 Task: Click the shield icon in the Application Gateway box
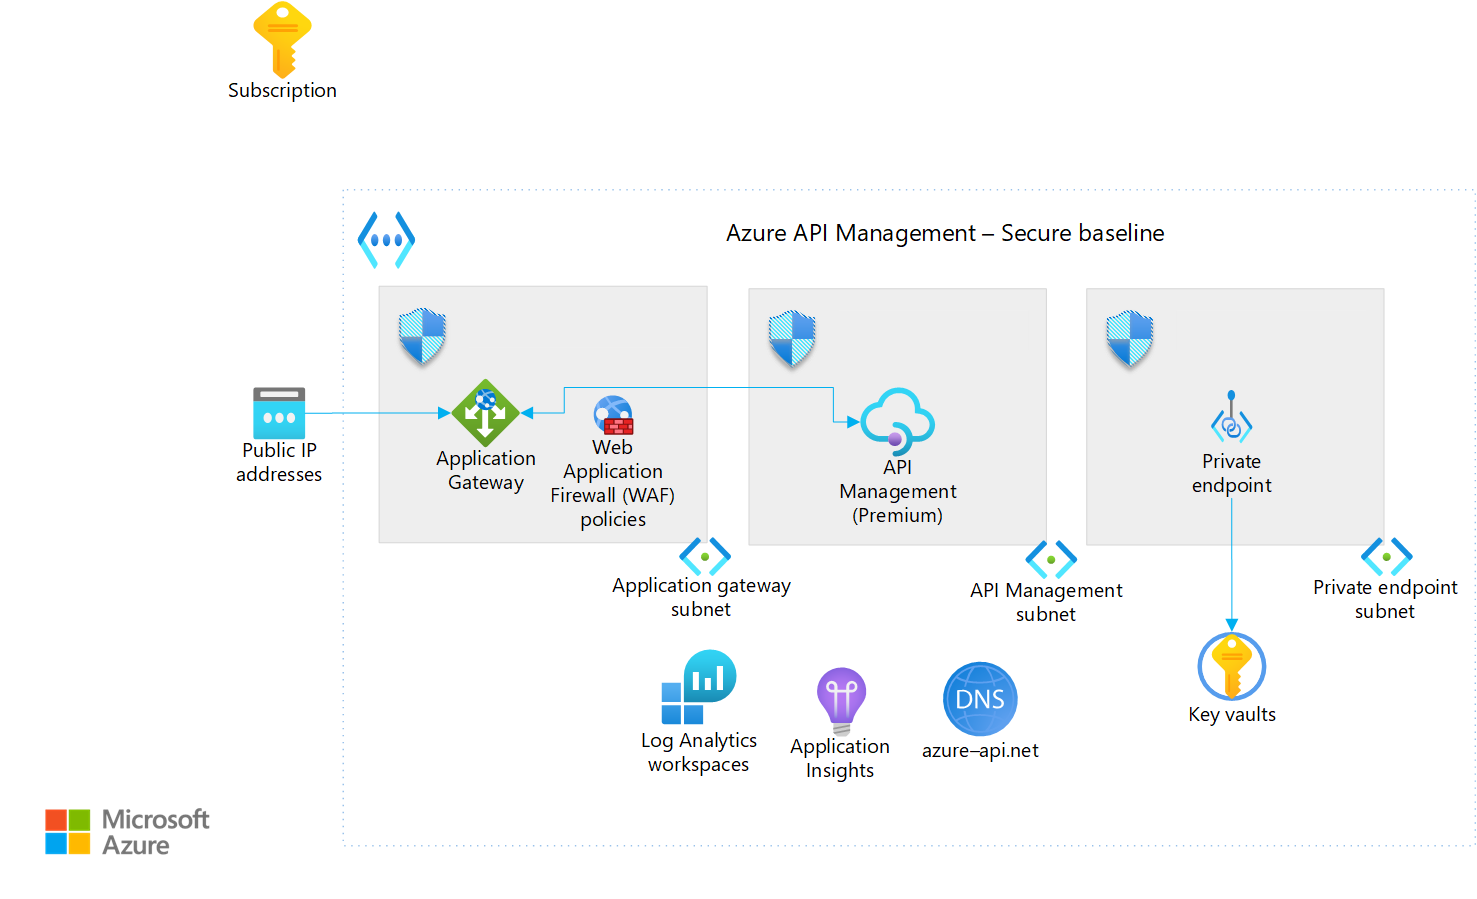[421, 336]
